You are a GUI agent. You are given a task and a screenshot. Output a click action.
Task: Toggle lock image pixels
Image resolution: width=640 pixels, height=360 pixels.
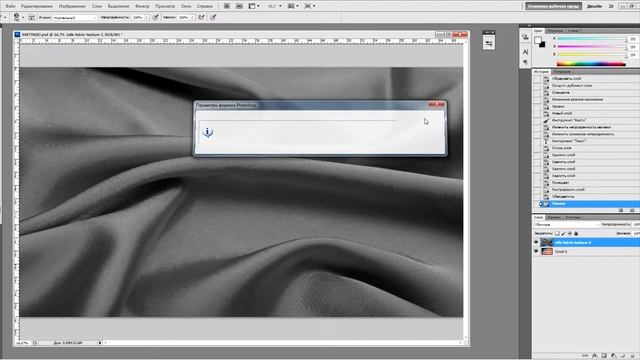[x=564, y=233]
